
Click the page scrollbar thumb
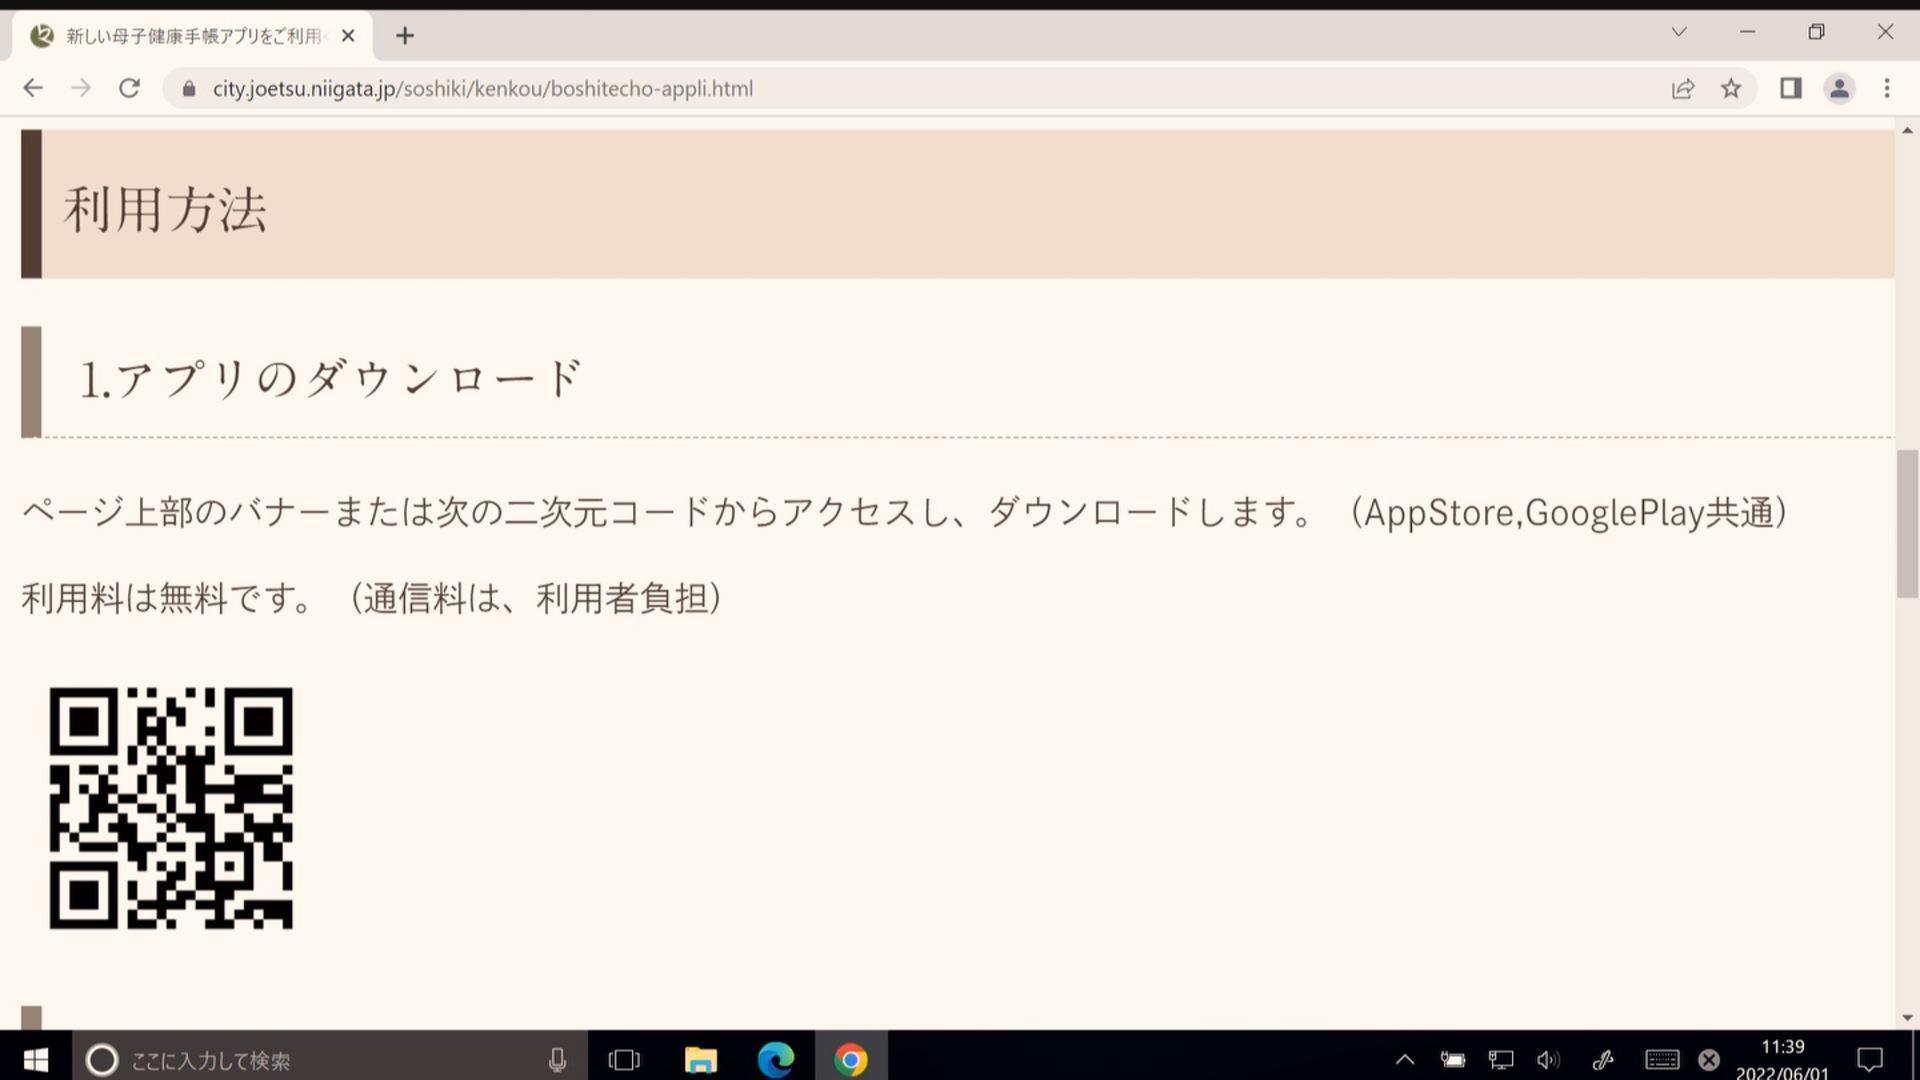[x=1907, y=524]
